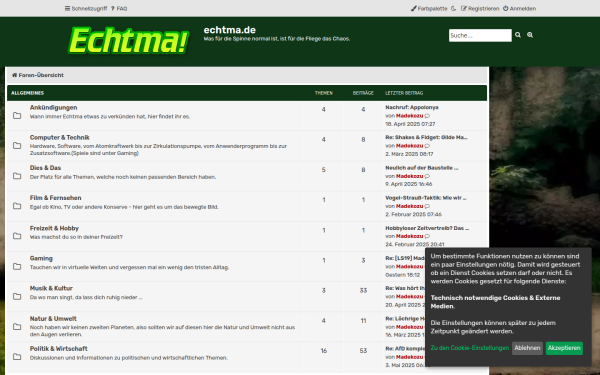This screenshot has width=600, height=375.
Task: Click the THEMEN column header
Action: (x=324, y=93)
